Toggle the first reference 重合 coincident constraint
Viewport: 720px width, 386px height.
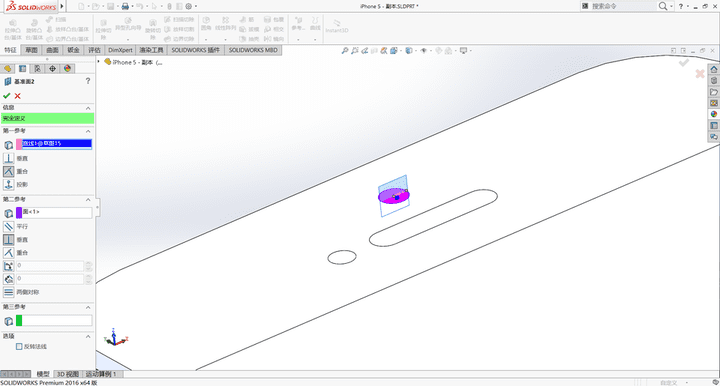[x=8, y=171]
